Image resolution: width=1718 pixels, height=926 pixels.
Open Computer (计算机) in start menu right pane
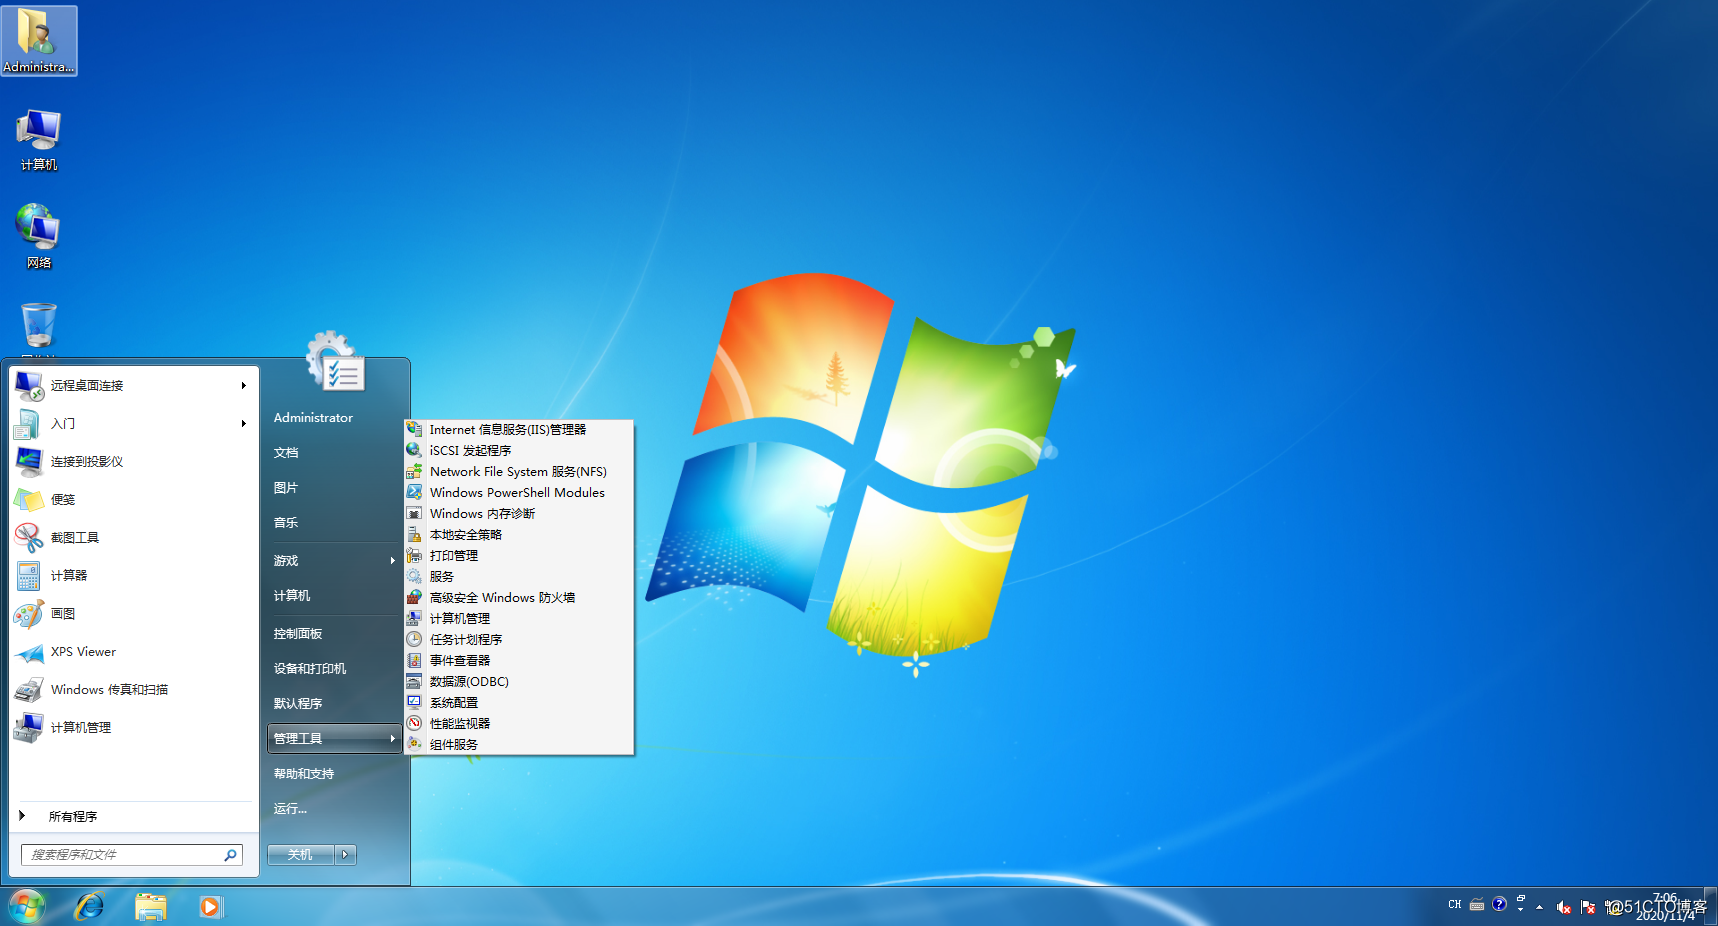(334, 595)
